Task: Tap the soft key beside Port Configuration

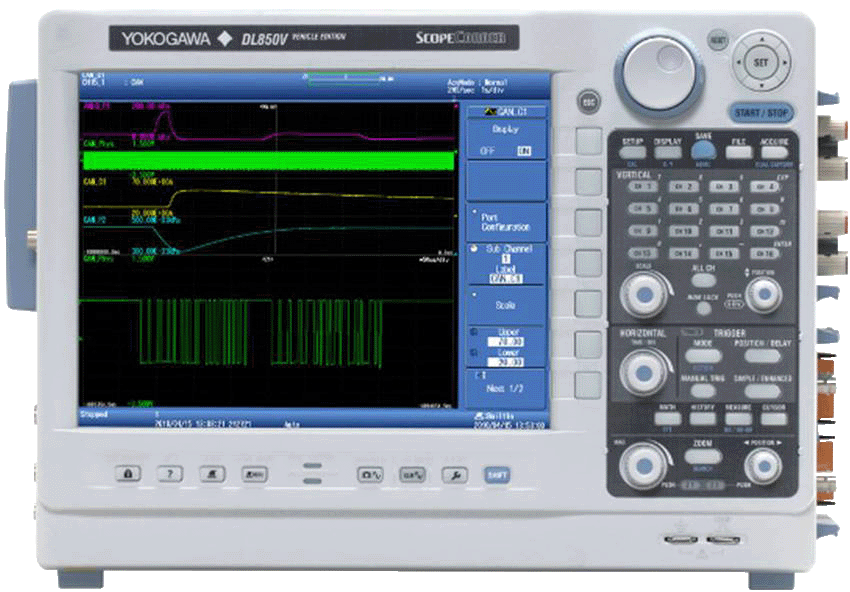Action: click(588, 222)
